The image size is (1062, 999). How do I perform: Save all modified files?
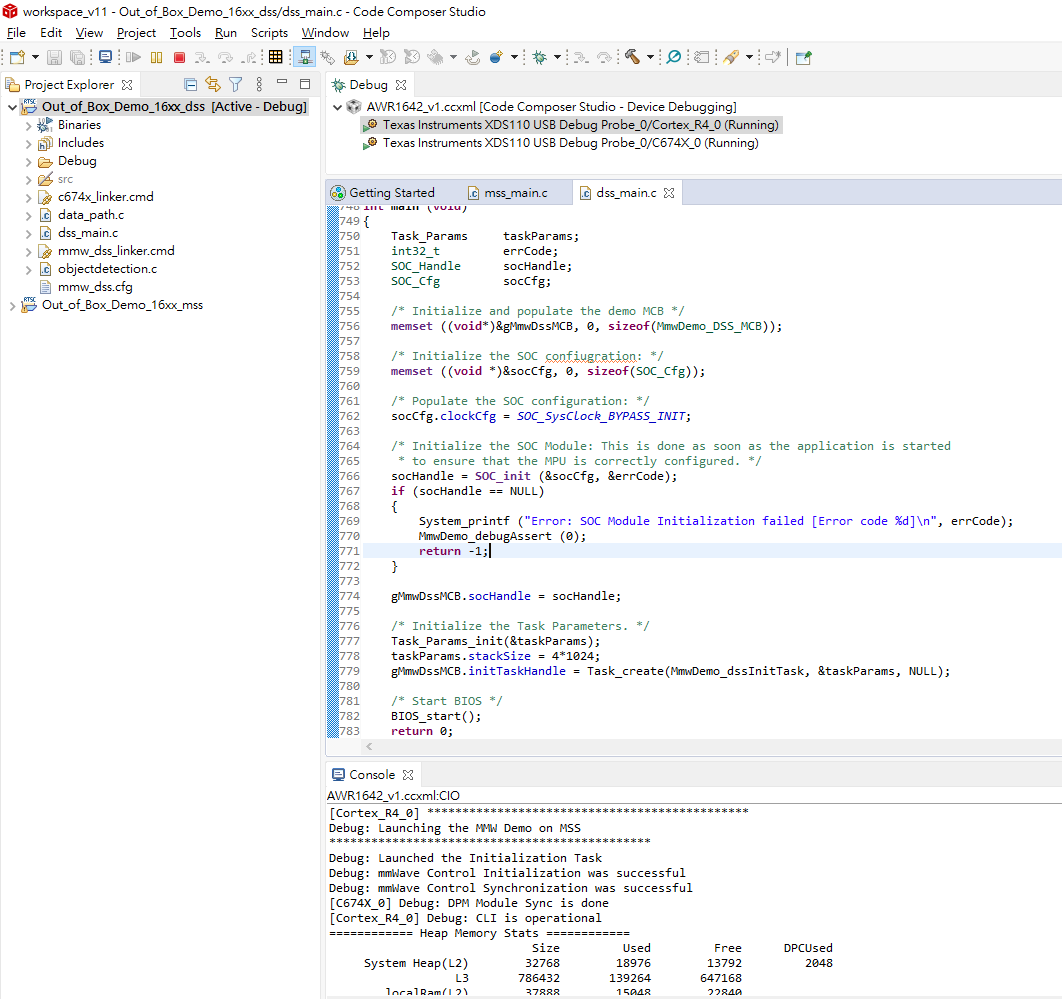tap(78, 57)
